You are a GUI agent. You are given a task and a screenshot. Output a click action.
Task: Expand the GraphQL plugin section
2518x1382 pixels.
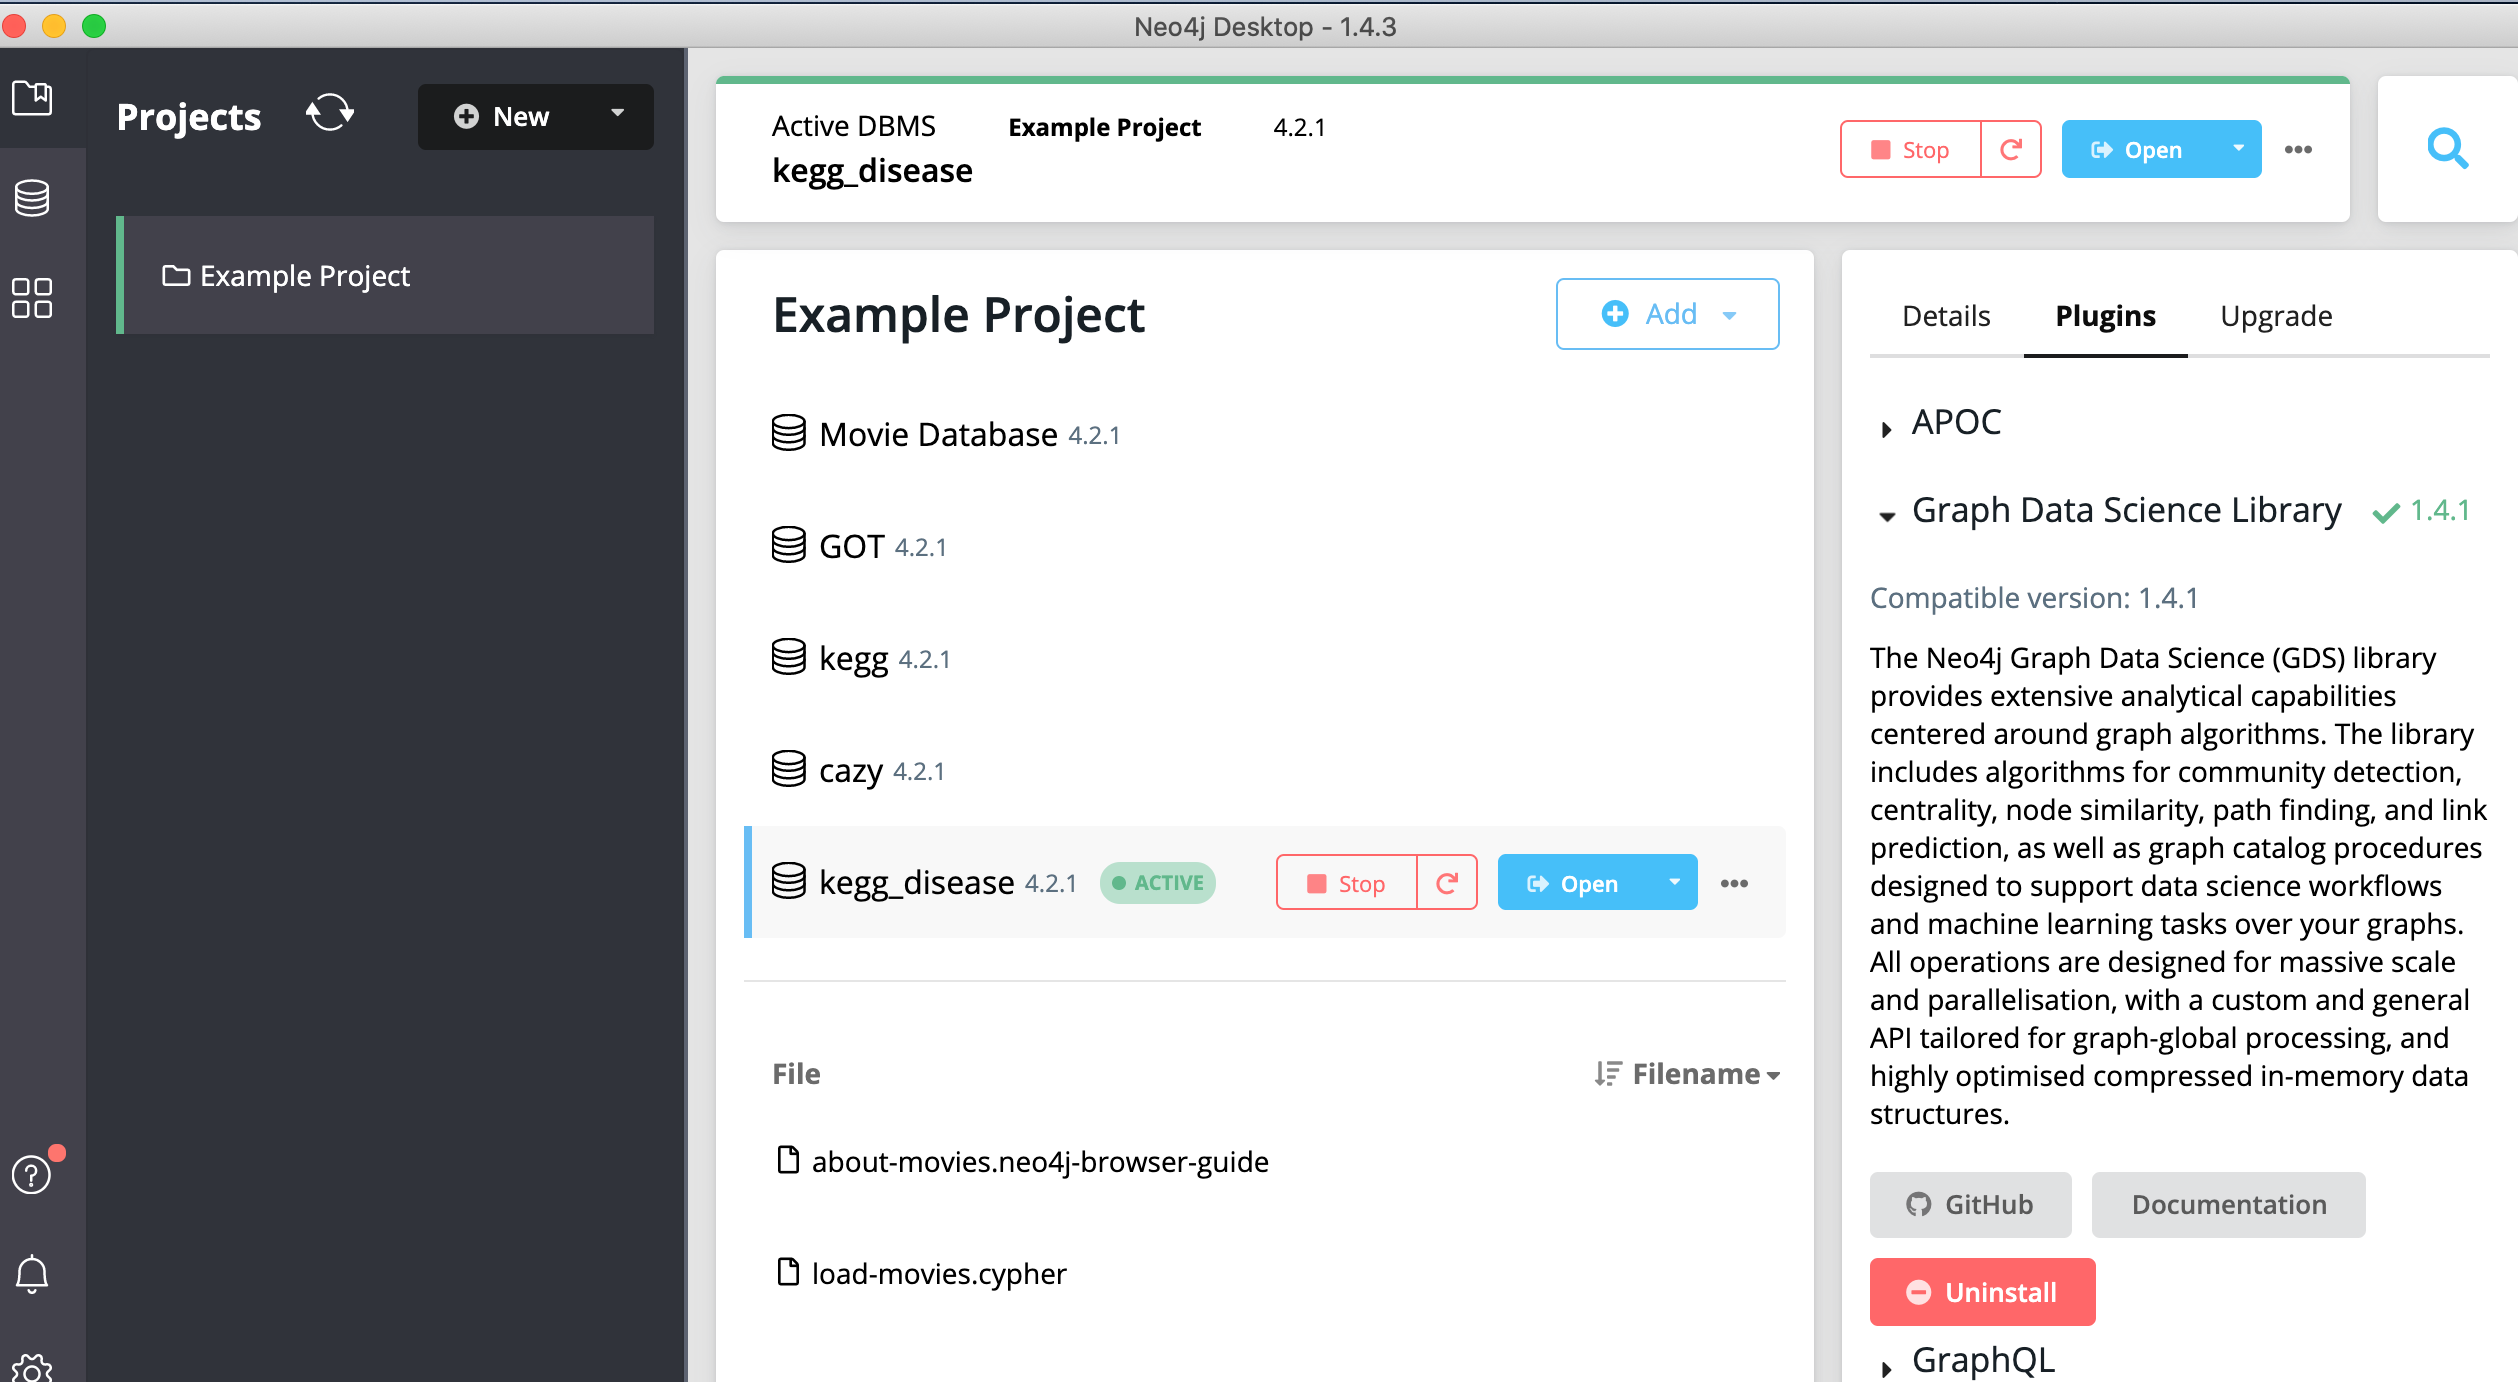pos(1887,1367)
